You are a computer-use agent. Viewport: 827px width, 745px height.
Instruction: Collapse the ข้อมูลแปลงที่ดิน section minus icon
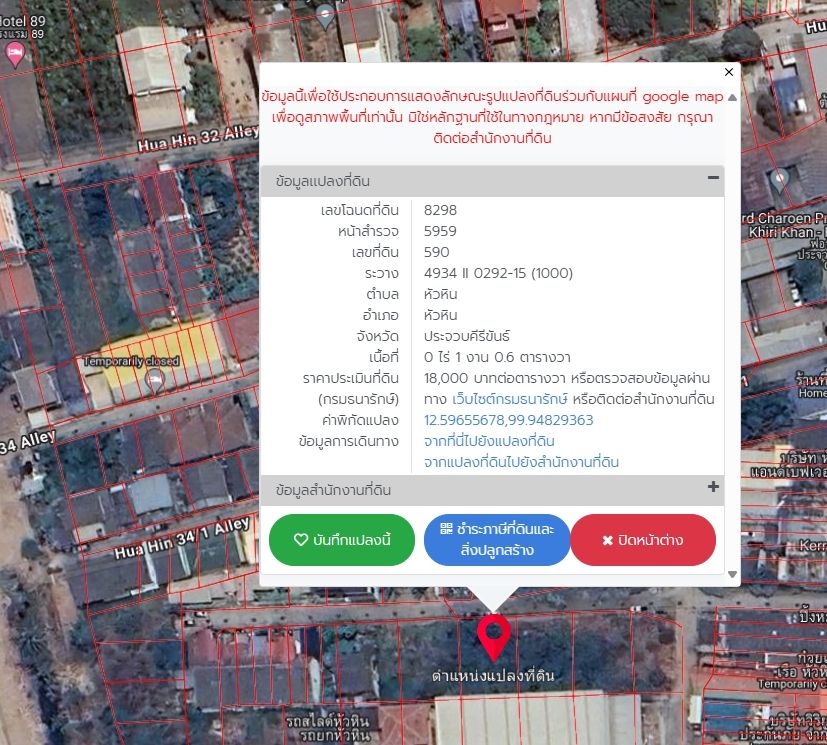click(x=713, y=178)
